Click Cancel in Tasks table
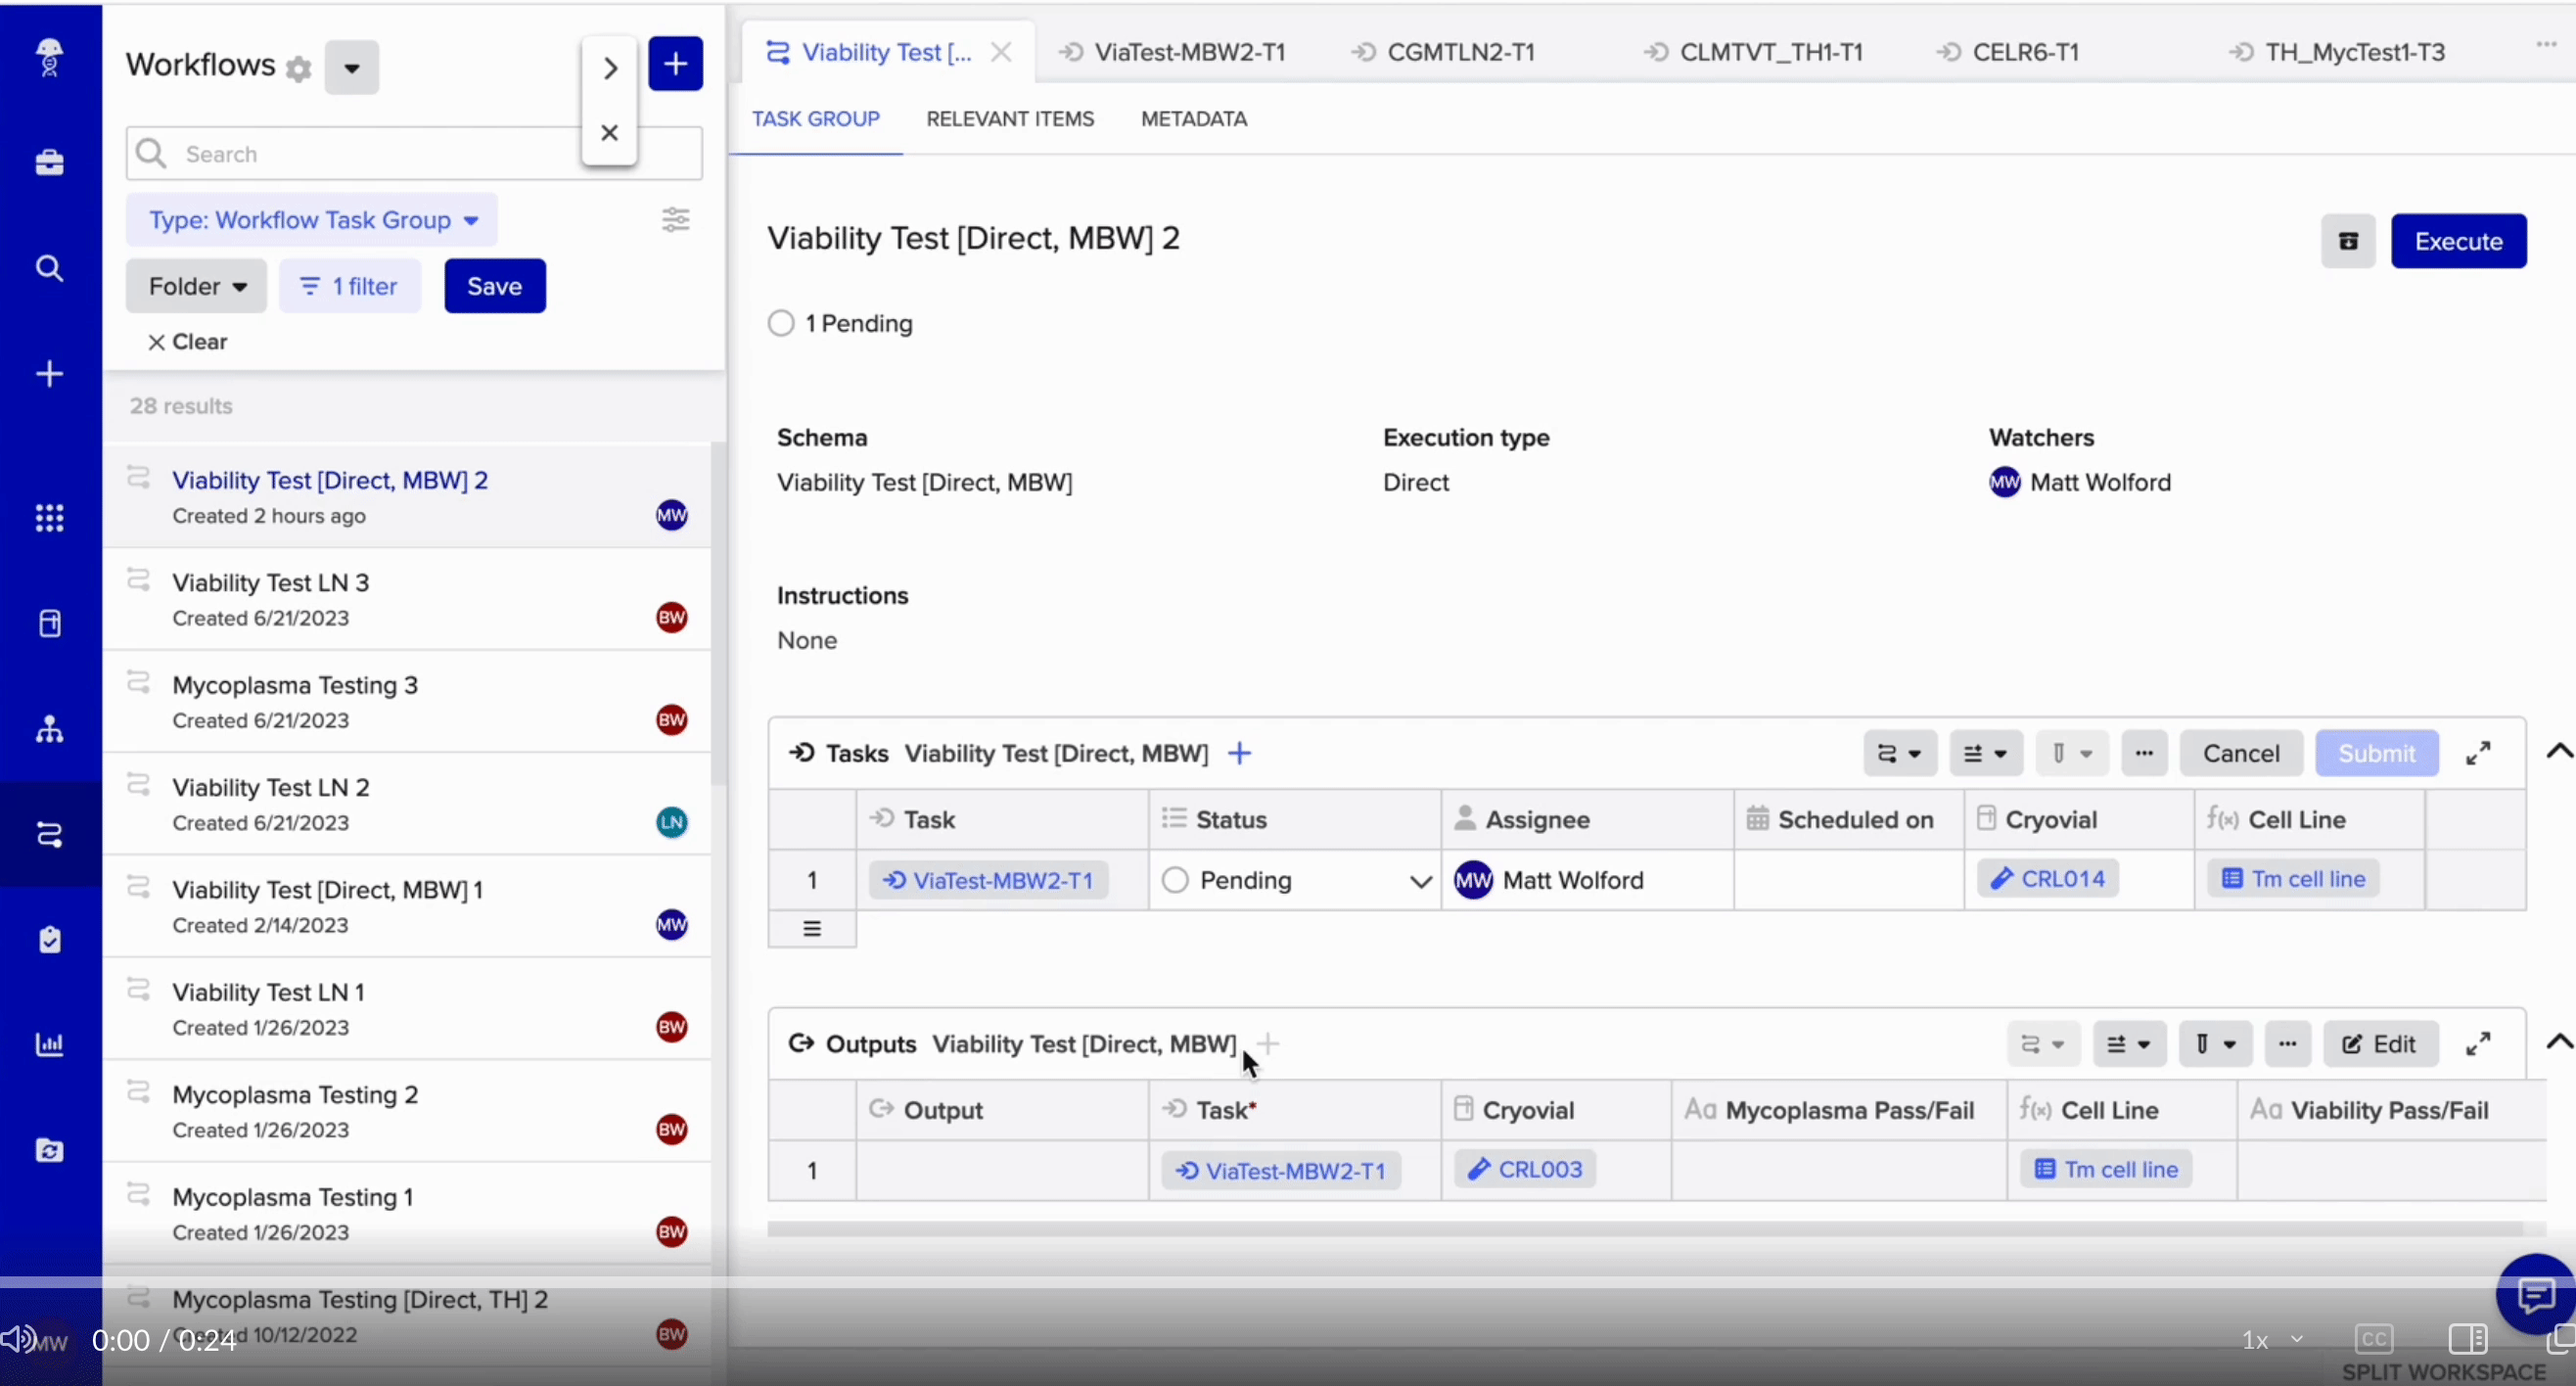Image resolution: width=2576 pixels, height=1386 pixels. click(2241, 753)
